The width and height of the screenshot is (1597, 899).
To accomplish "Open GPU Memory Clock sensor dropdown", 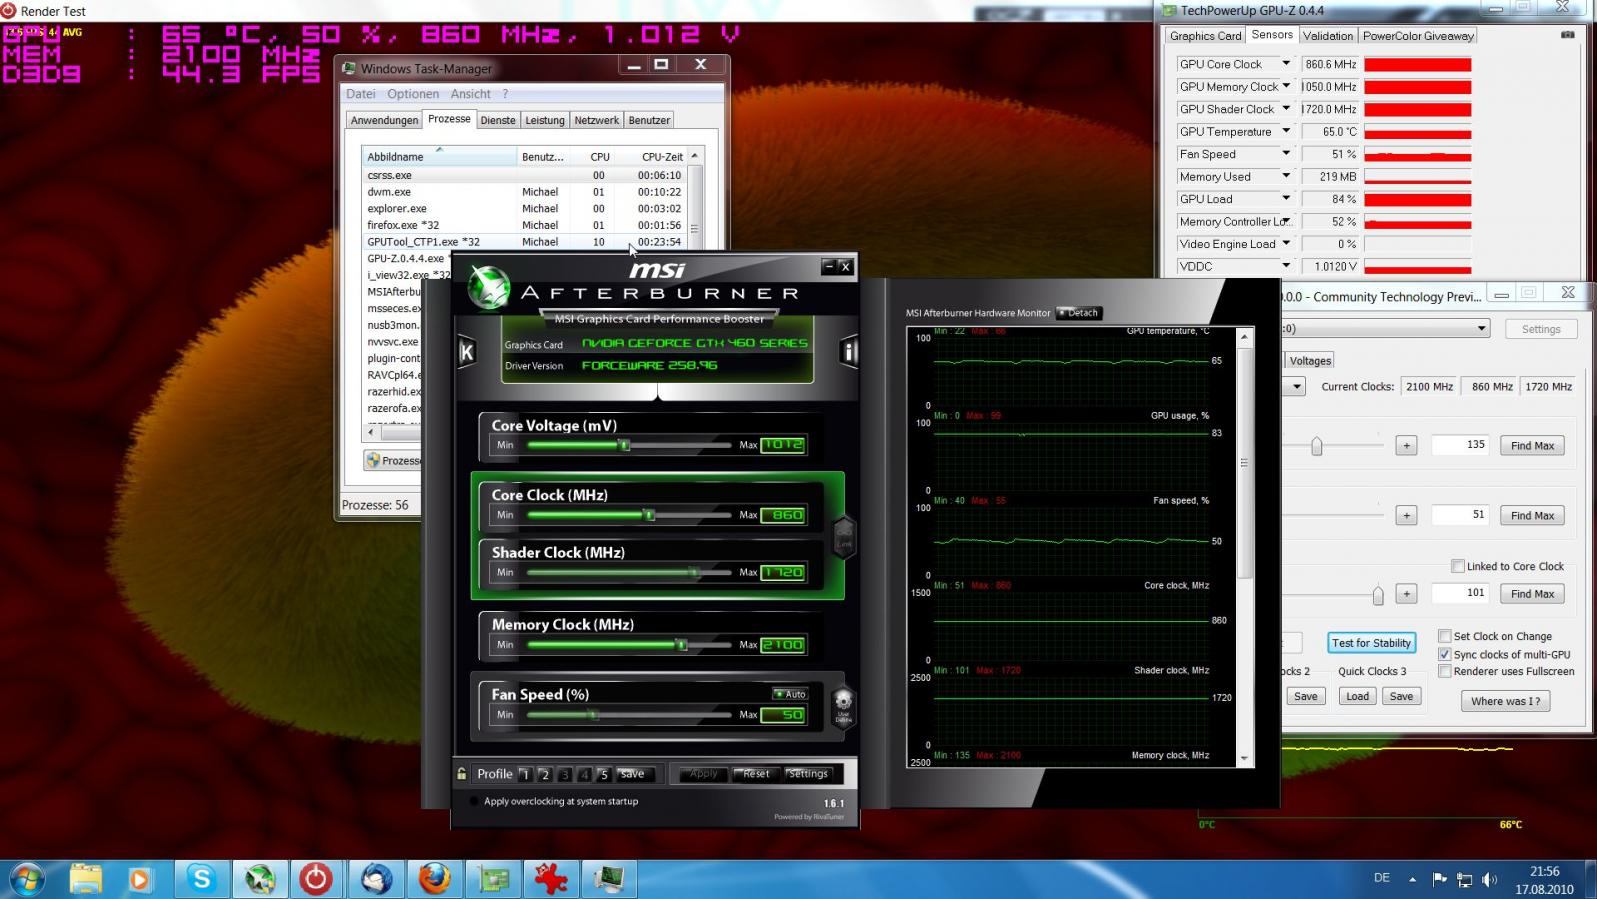I will [1286, 86].
